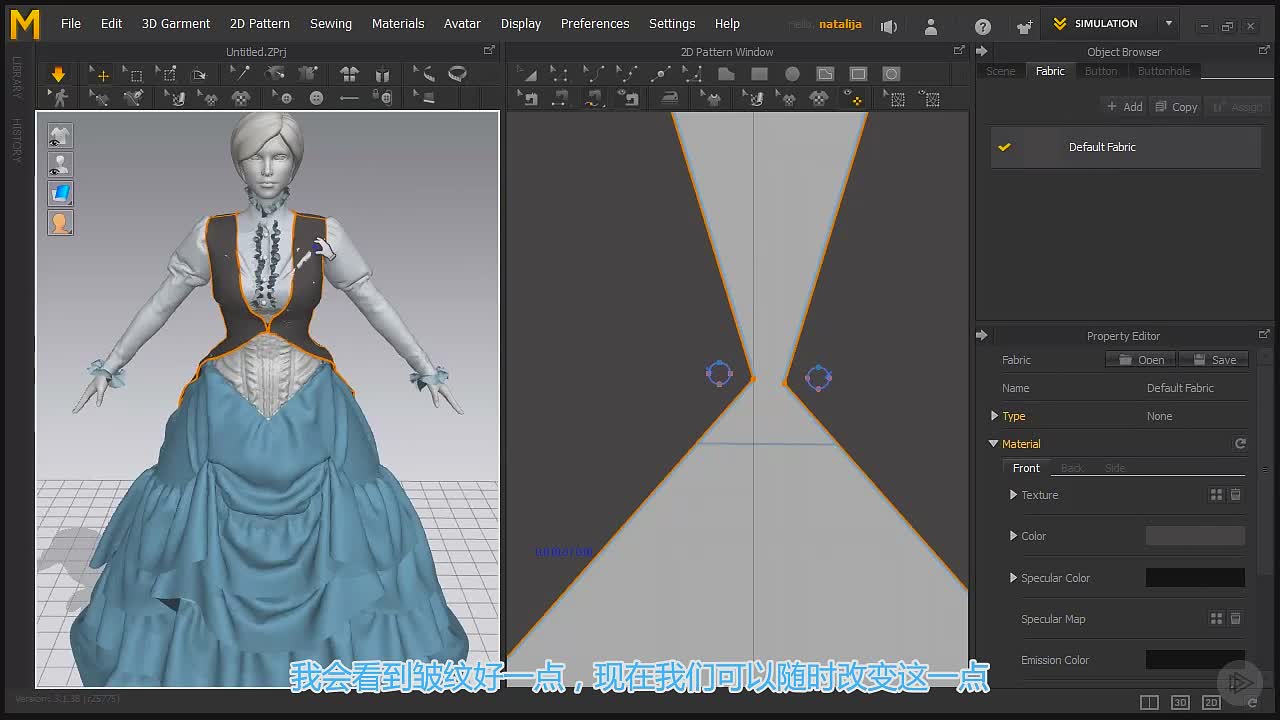Collapse the Material section
The width and height of the screenshot is (1280, 720).
click(x=993, y=444)
